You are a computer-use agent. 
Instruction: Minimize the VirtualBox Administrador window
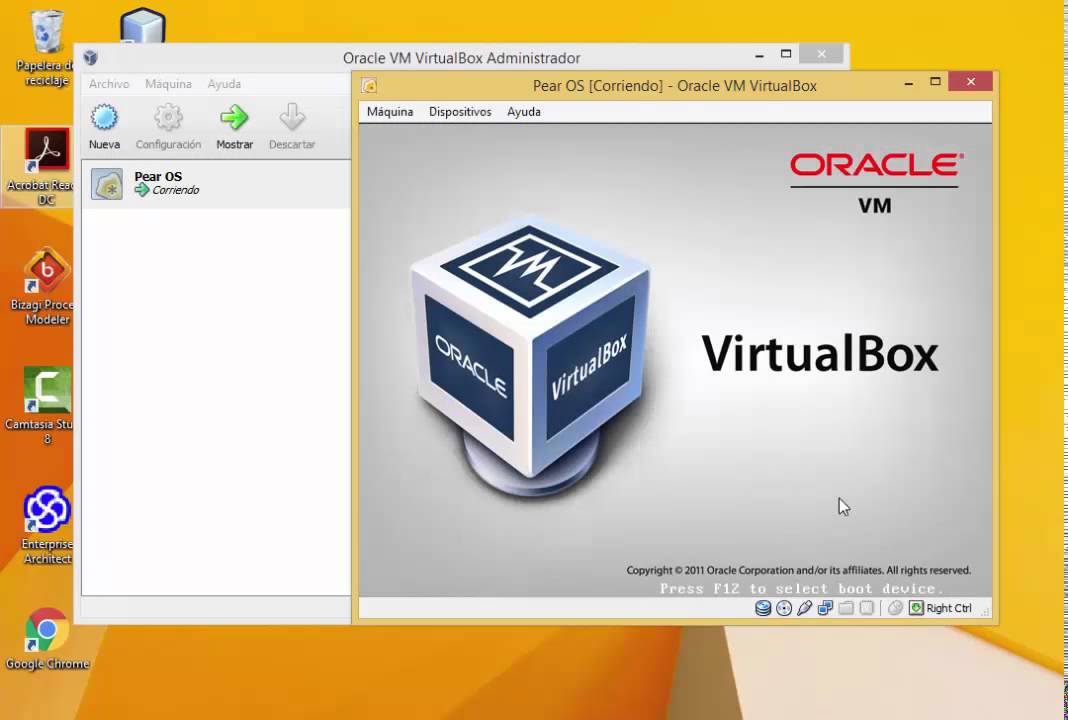click(x=759, y=54)
